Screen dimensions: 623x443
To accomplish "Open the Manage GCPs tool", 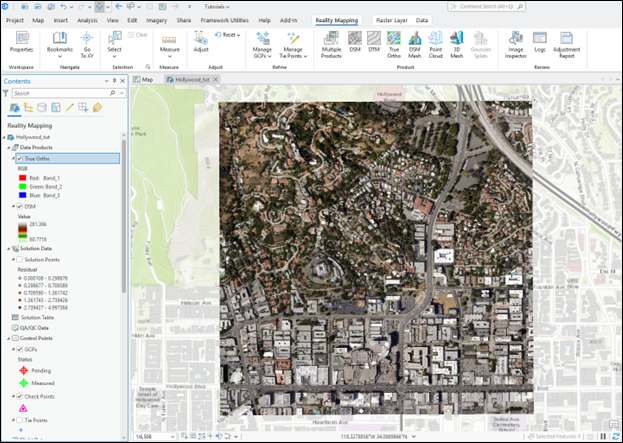I will pos(262,44).
